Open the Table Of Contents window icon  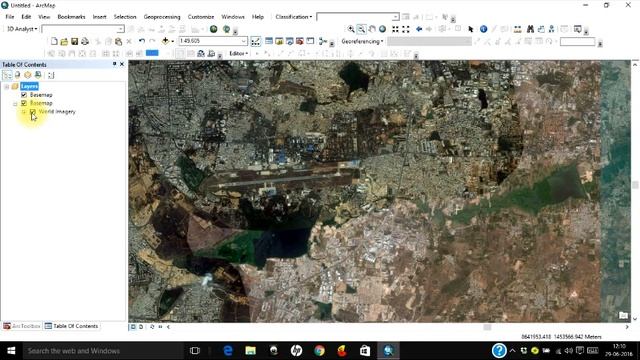pyautogui.click(x=269, y=41)
